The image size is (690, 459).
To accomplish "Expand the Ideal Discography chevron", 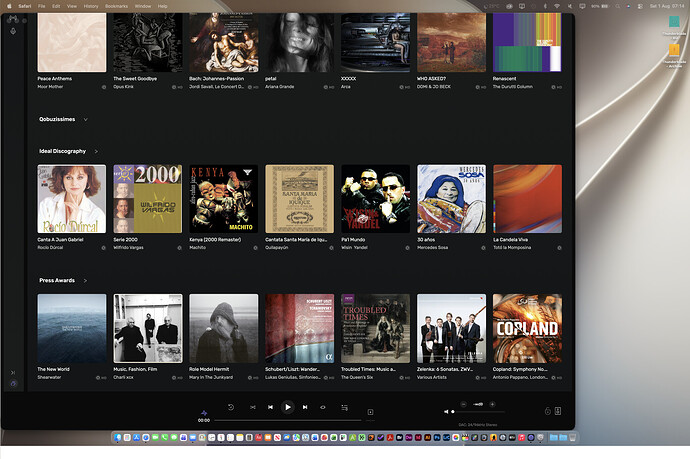I will point(96,151).
